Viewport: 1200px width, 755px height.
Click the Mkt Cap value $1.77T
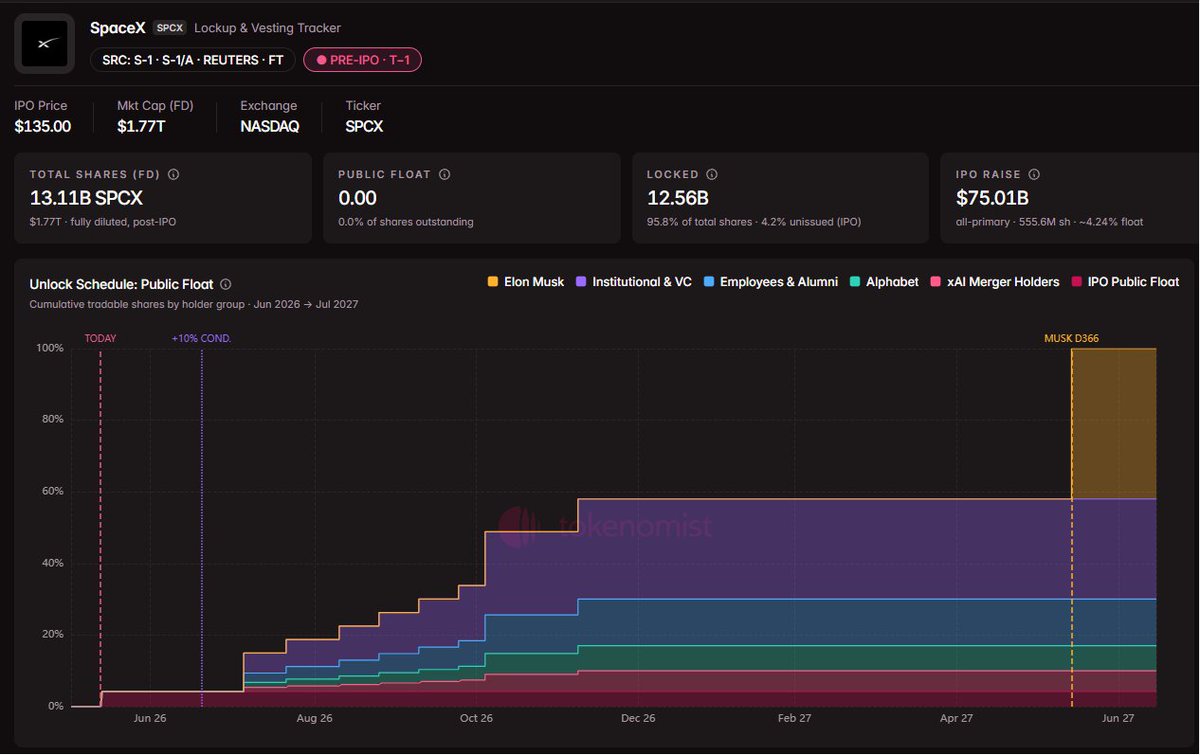141,126
